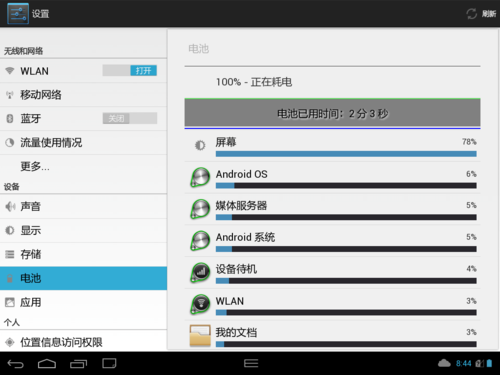Click the screen brightness icon in battery list

[200, 145]
